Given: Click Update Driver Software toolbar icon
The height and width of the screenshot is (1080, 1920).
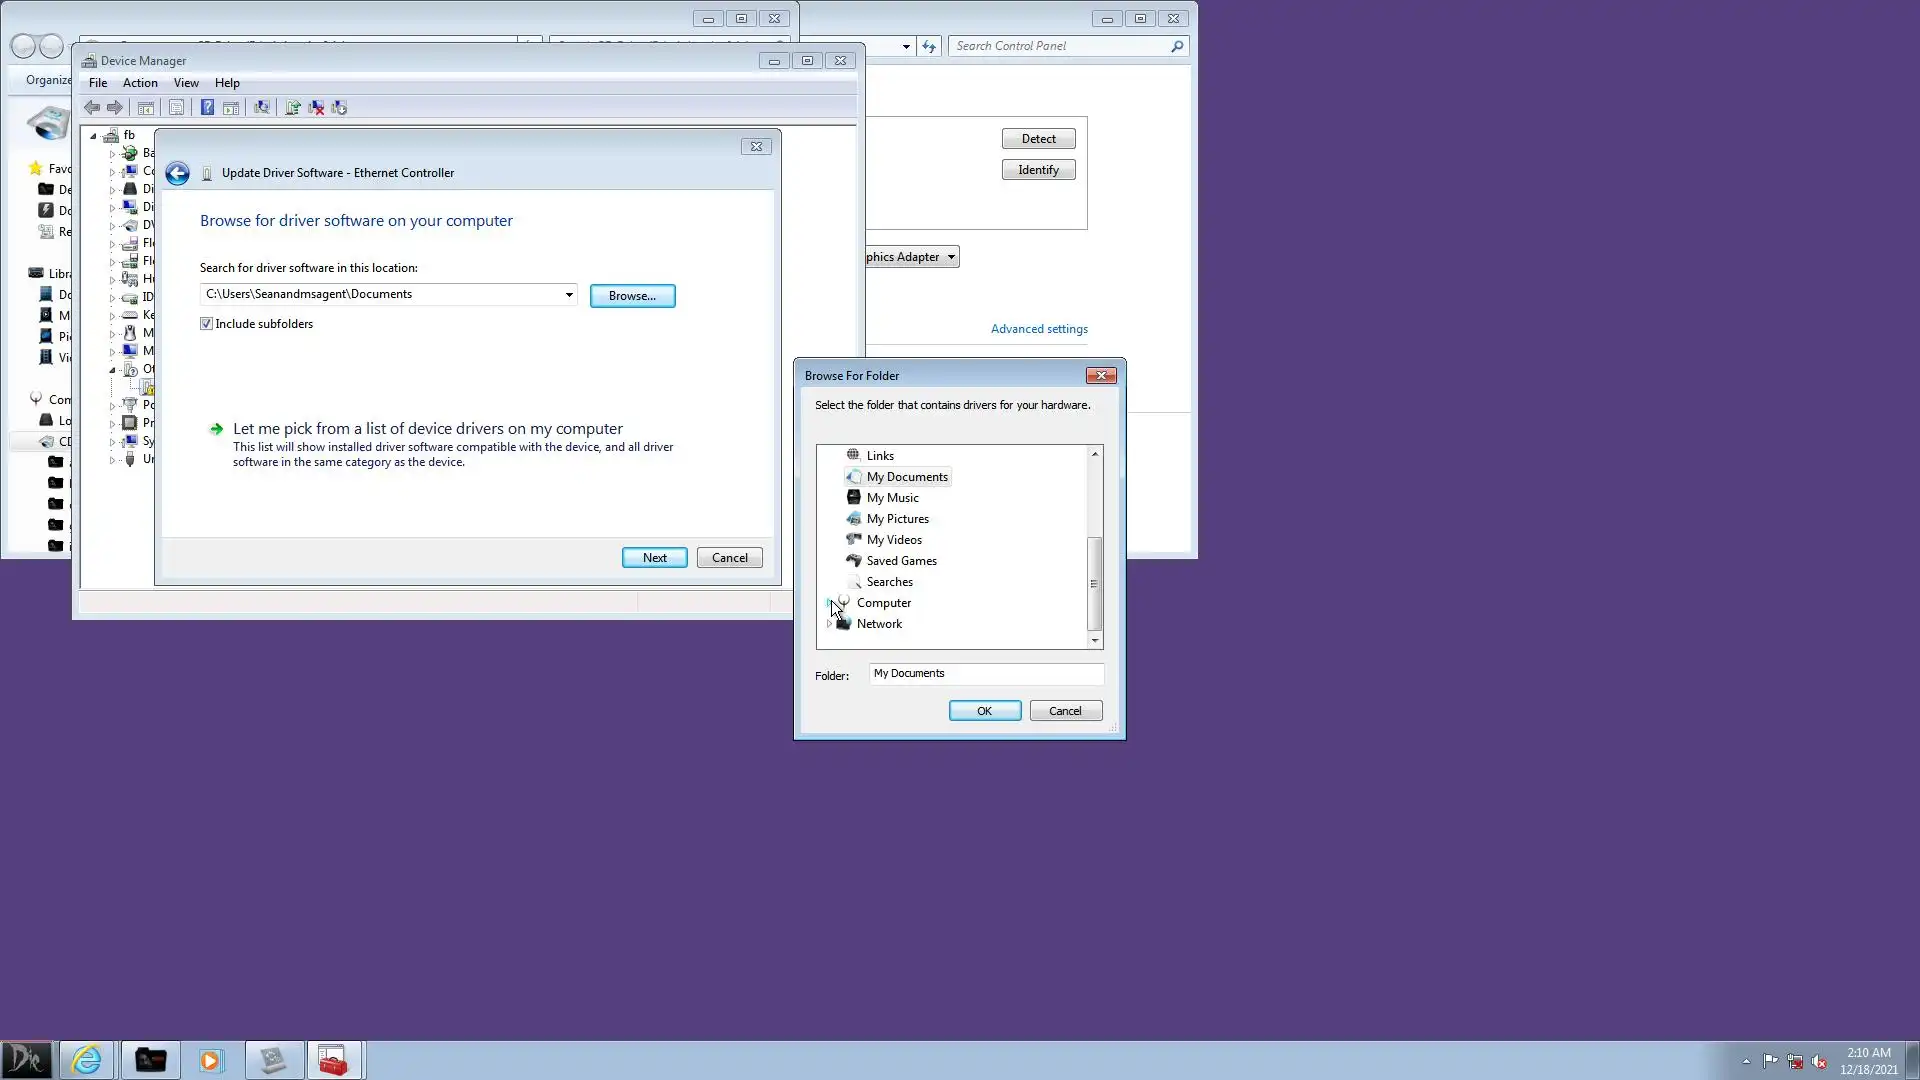Looking at the screenshot, I should click(293, 108).
